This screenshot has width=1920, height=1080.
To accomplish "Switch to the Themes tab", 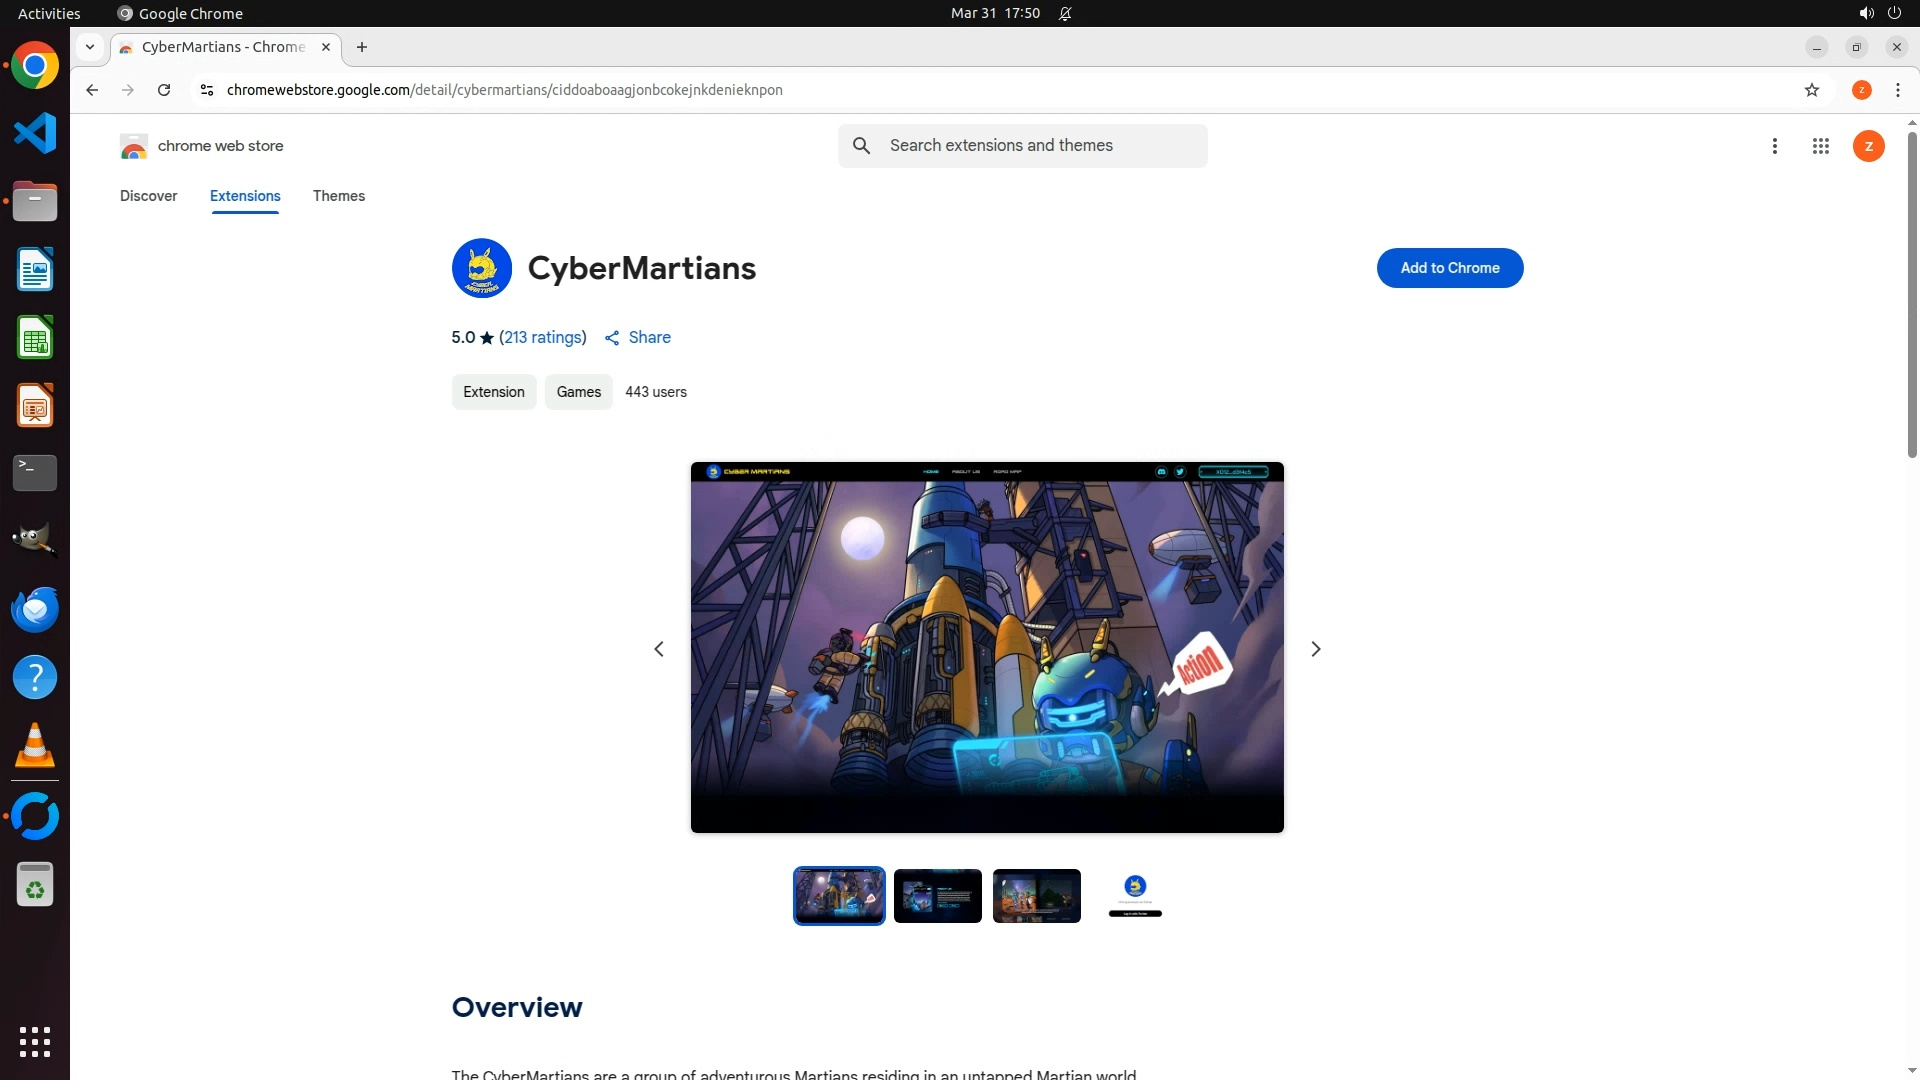I will (338, 196).
